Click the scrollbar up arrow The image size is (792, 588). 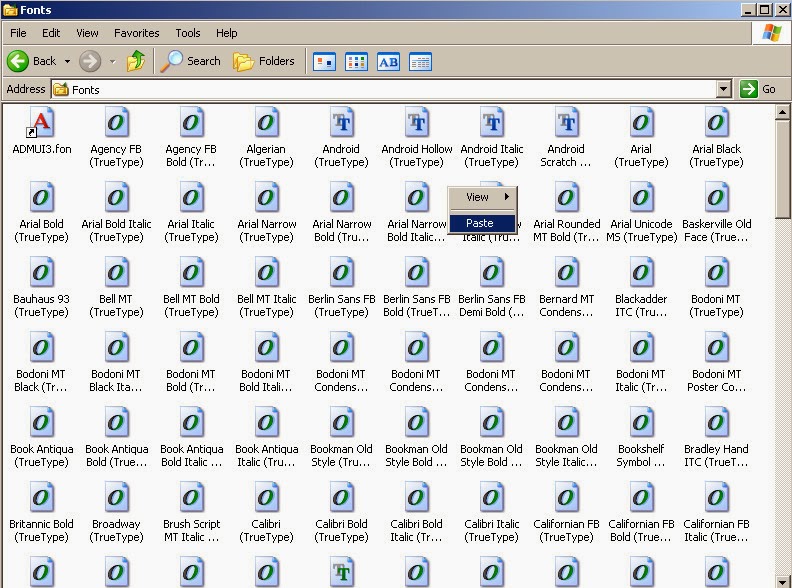pyautogui.click(x=782, y=112)
